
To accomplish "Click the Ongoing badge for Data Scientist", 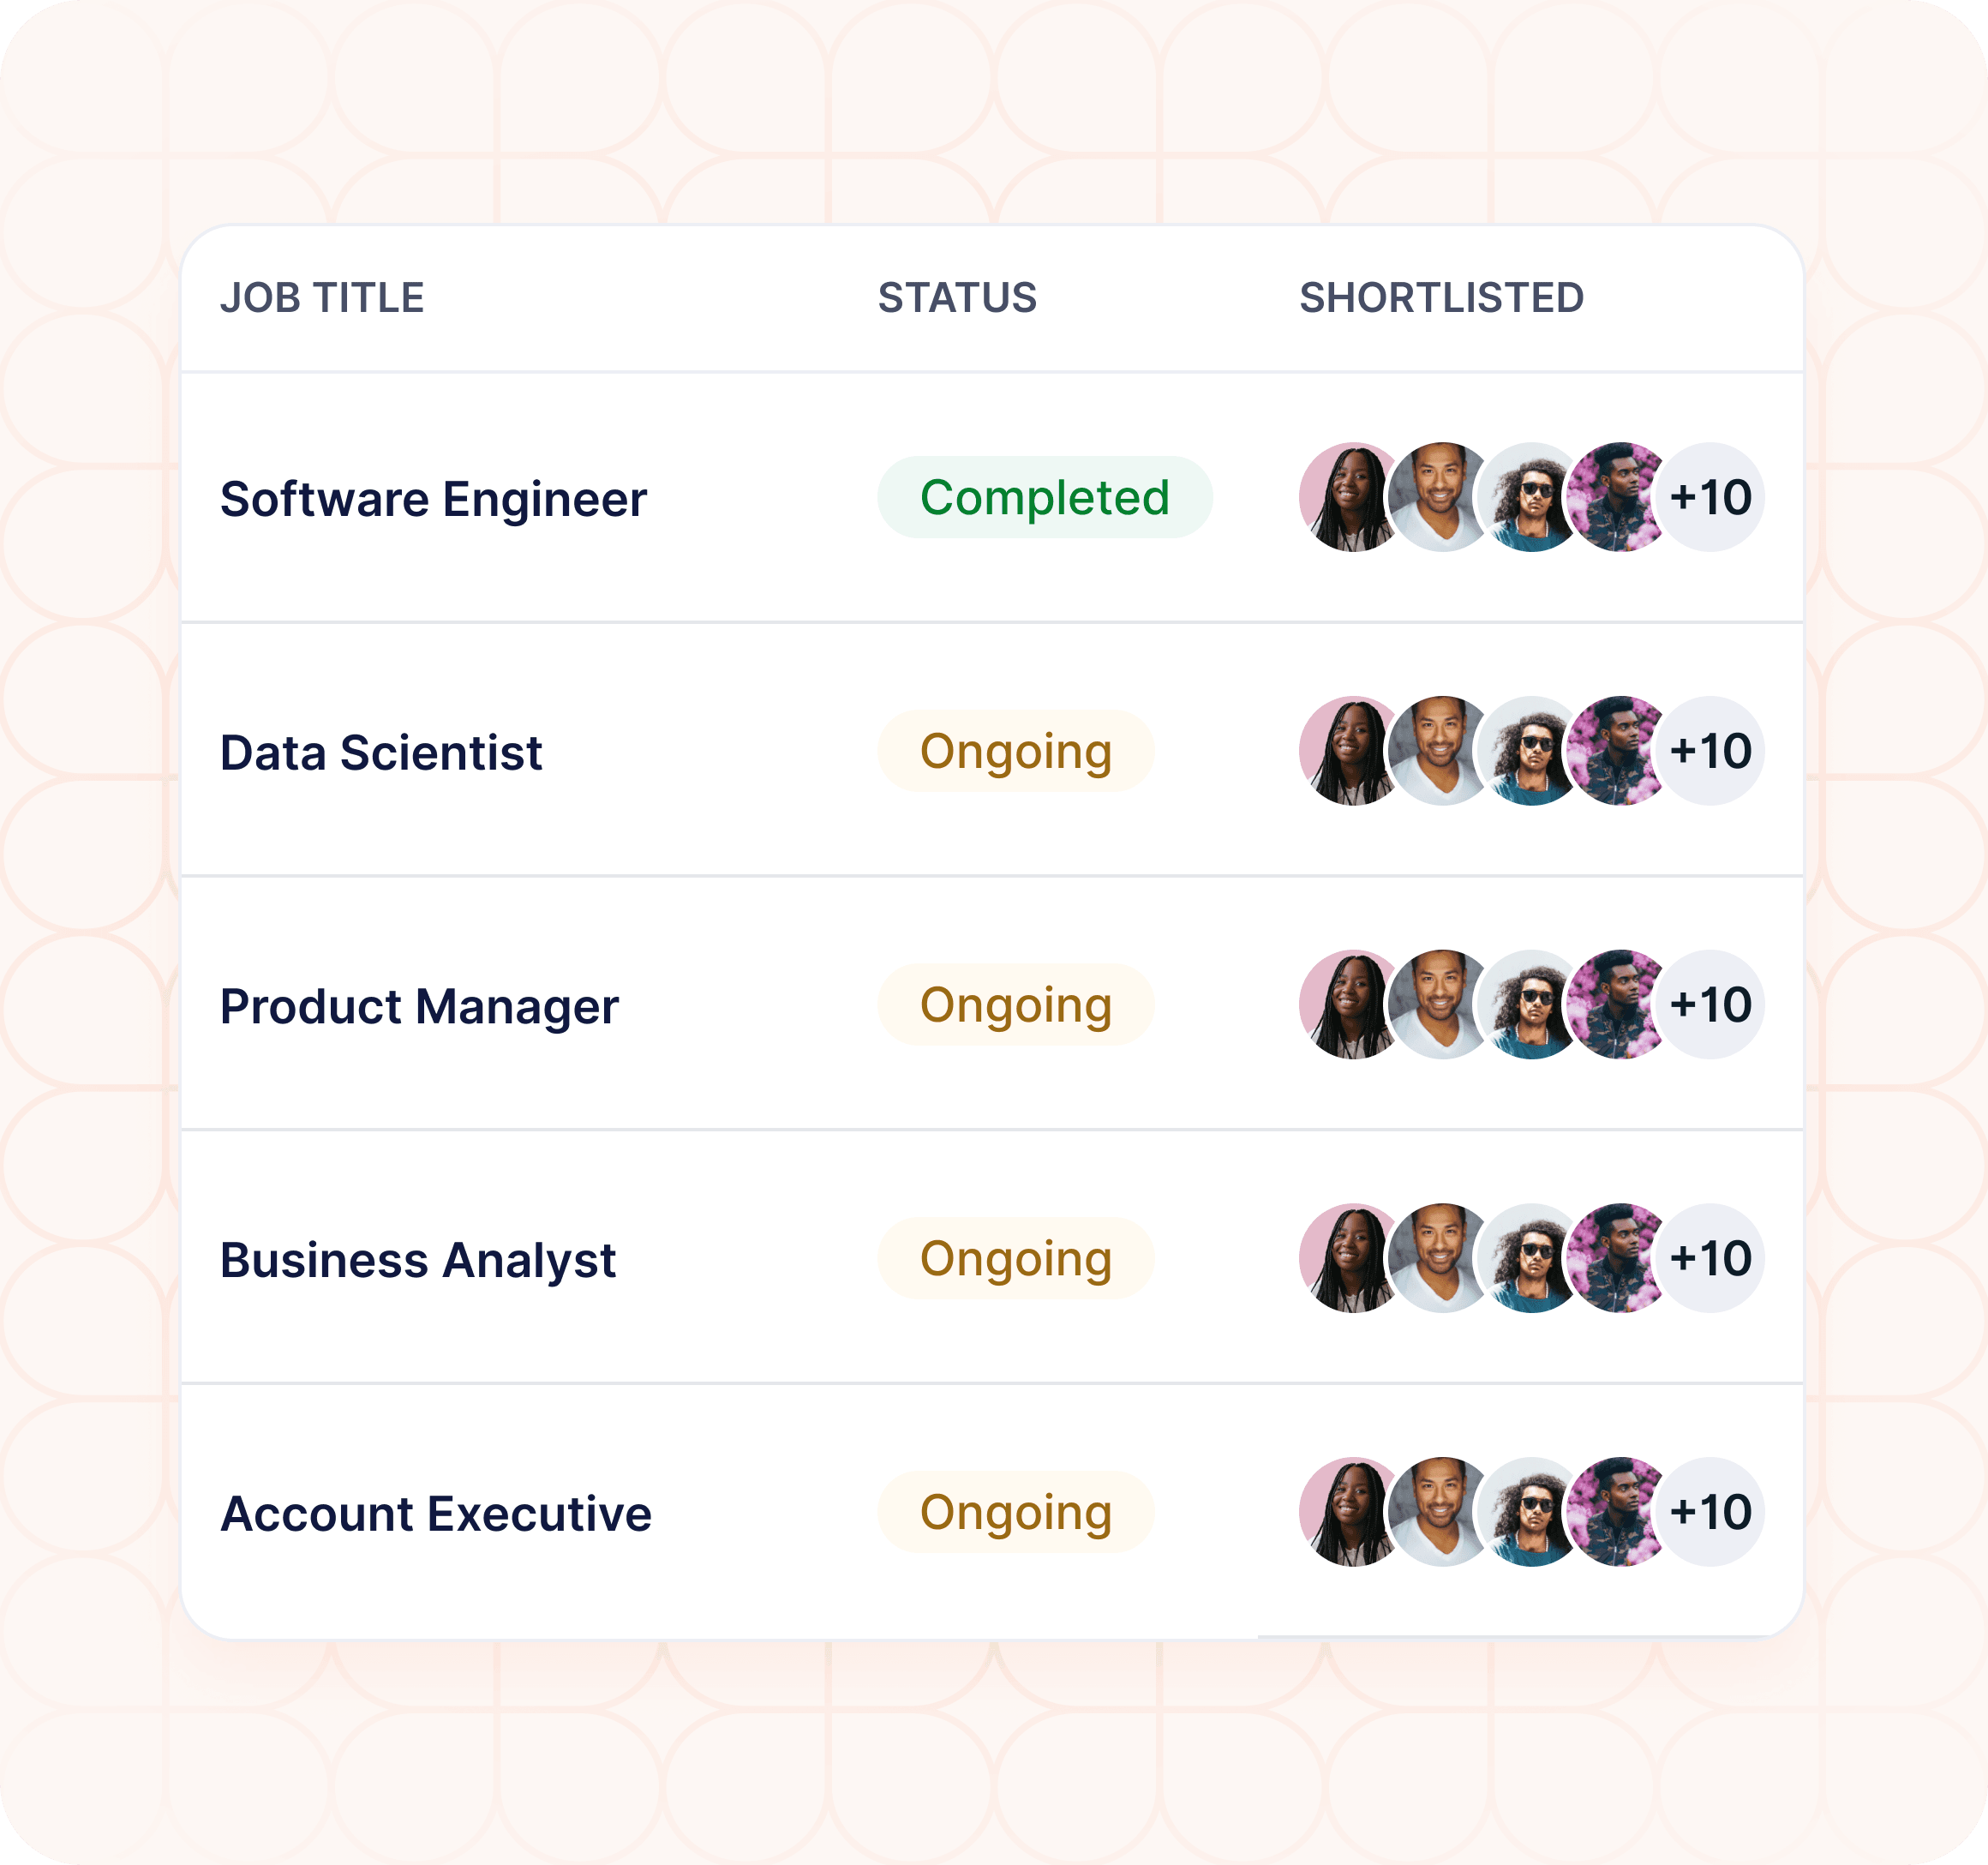I will point(1016,751).
